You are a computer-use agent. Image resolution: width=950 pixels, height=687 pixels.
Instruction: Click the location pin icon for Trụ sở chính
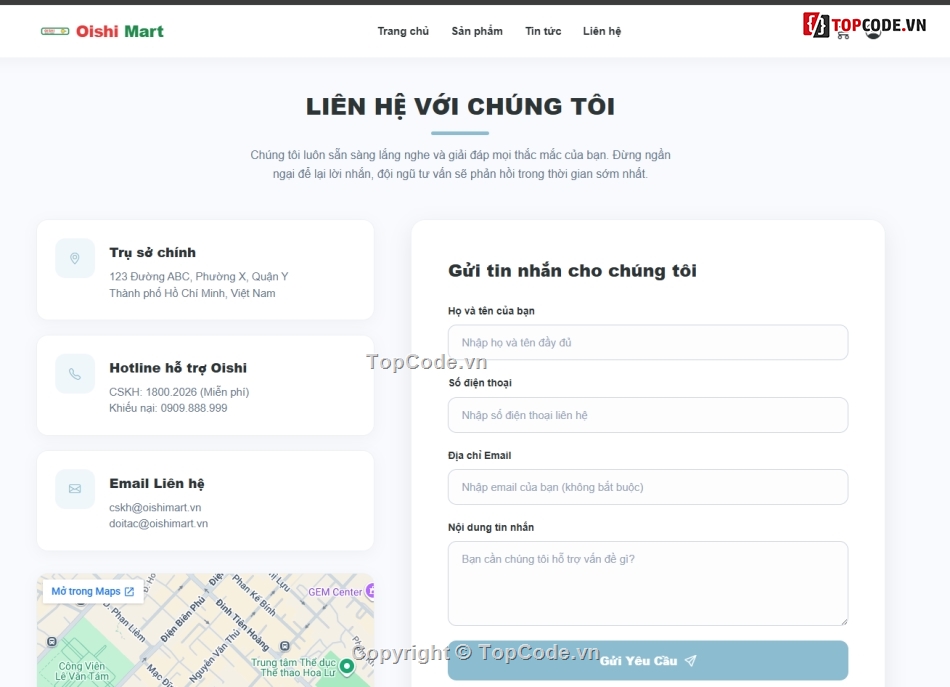(x=75, y=258)
